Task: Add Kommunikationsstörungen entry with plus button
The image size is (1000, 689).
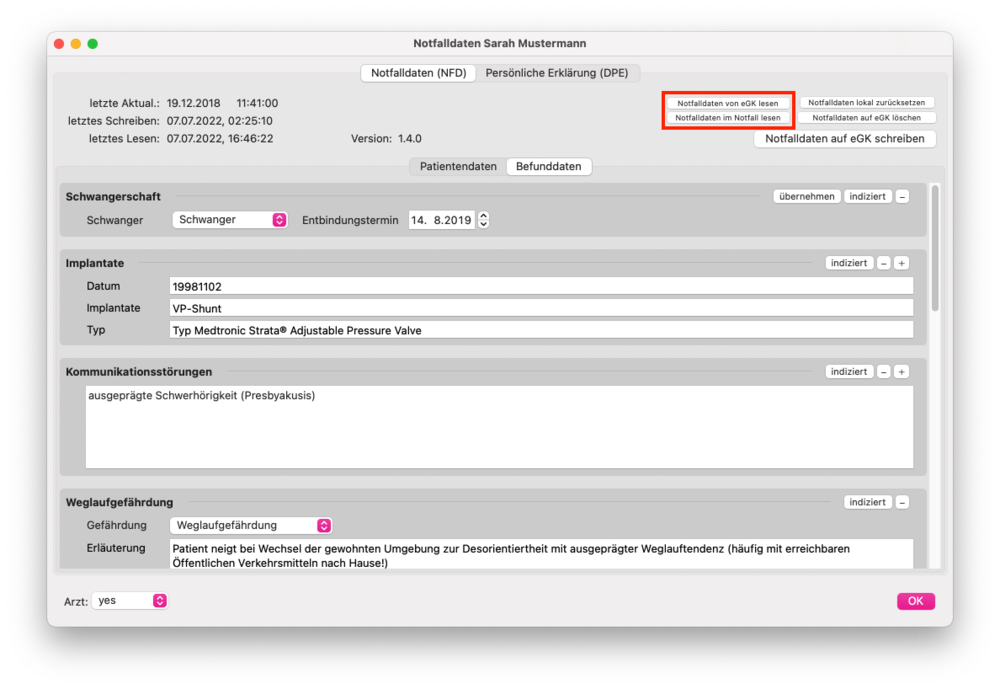Action: coord(901,371)
